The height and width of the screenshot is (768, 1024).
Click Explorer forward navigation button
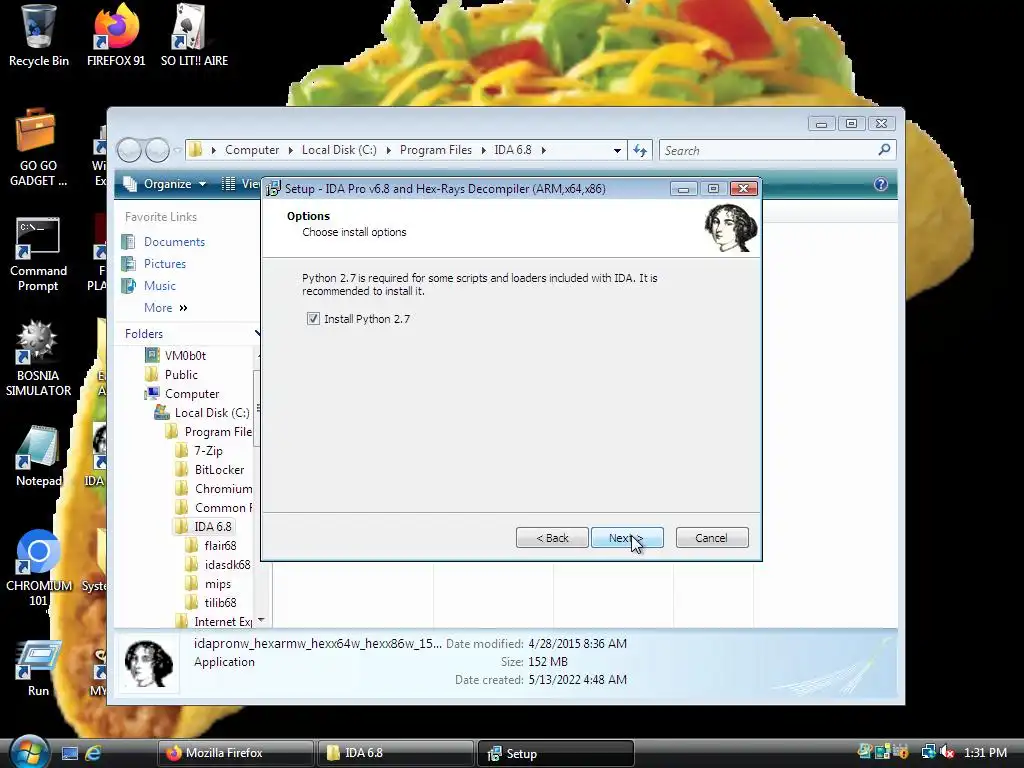click(157, 150)
